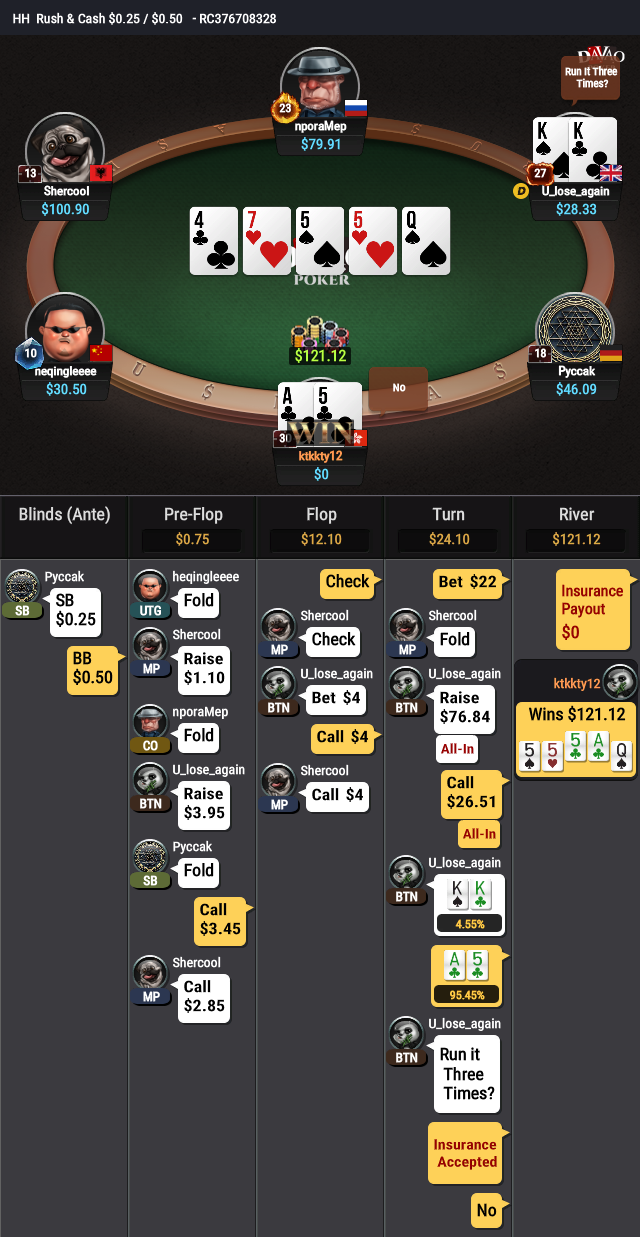Image resolution: width=640 pixels, height=1237 pixels.
Task: Click Shercool's pug avatar at the table
Action: coord(65,149)
